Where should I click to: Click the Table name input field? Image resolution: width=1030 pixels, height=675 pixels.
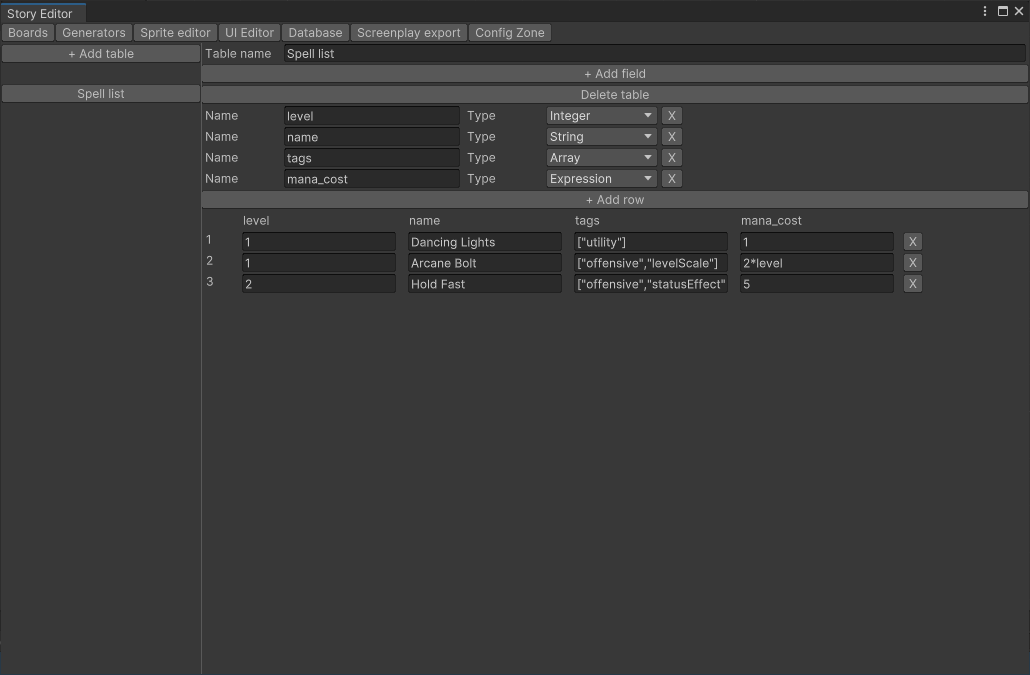[654, 54]
